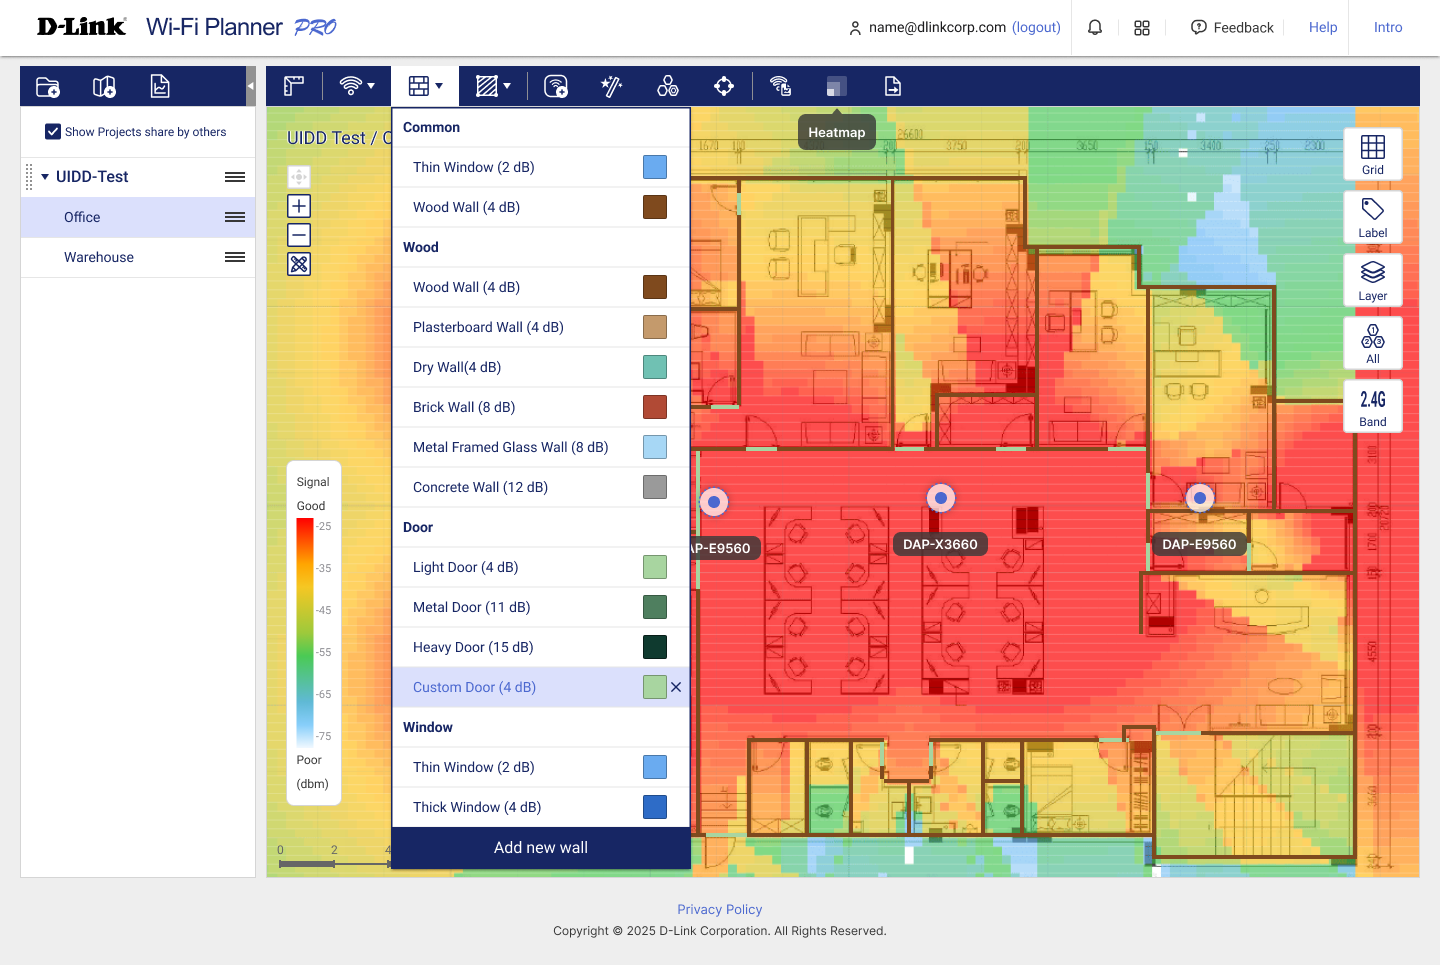Select Thick Window (4 dB)
The width and height of the screenshot is (1440, 965).
(x=541, y=807)
